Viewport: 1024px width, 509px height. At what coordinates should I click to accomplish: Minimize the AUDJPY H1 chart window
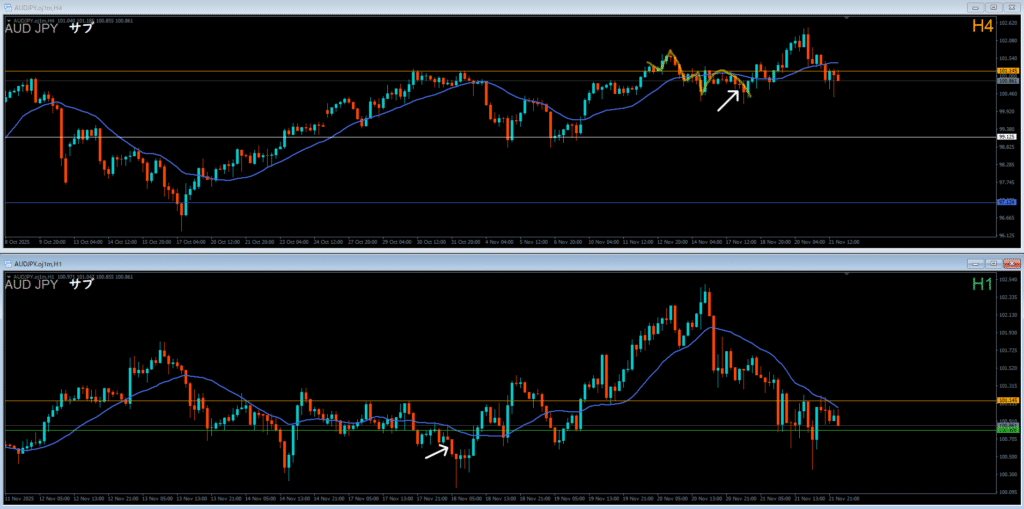point(977,263)
